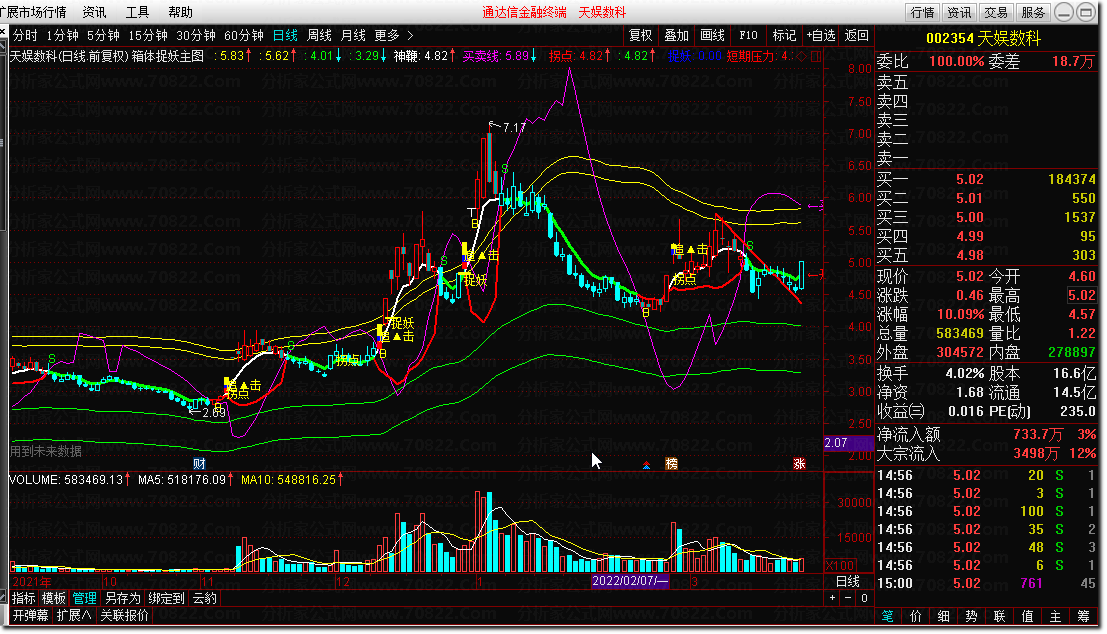Open the 资讯 menu in menu bar
The width and height of the screenshot is (1107, 634).
[94, 12]
